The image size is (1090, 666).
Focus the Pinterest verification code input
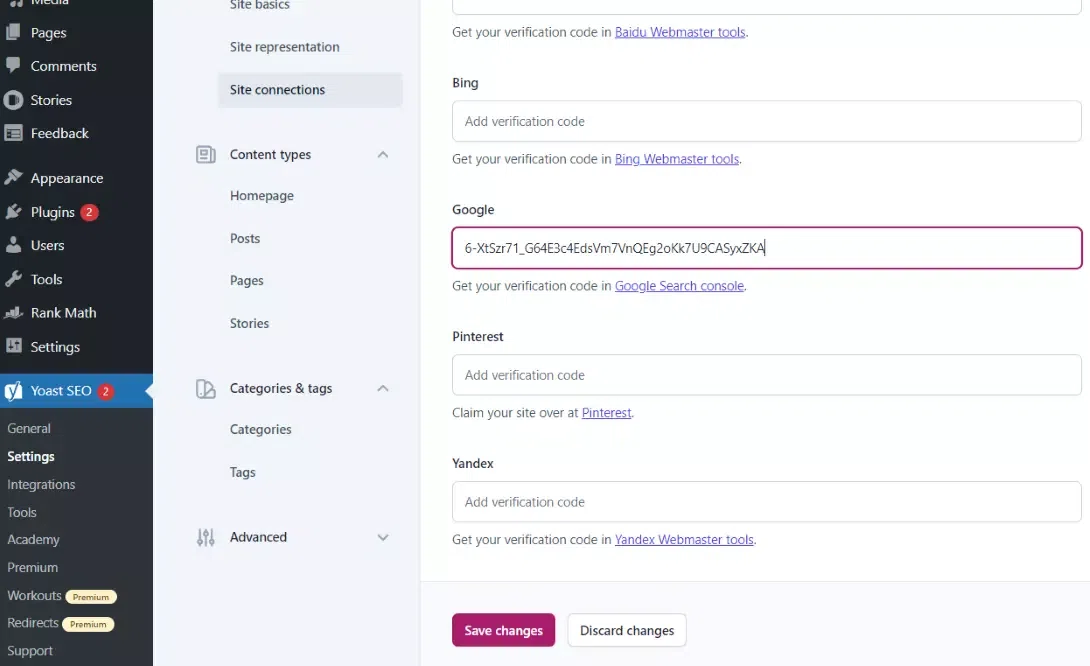[x=766, y=375]
